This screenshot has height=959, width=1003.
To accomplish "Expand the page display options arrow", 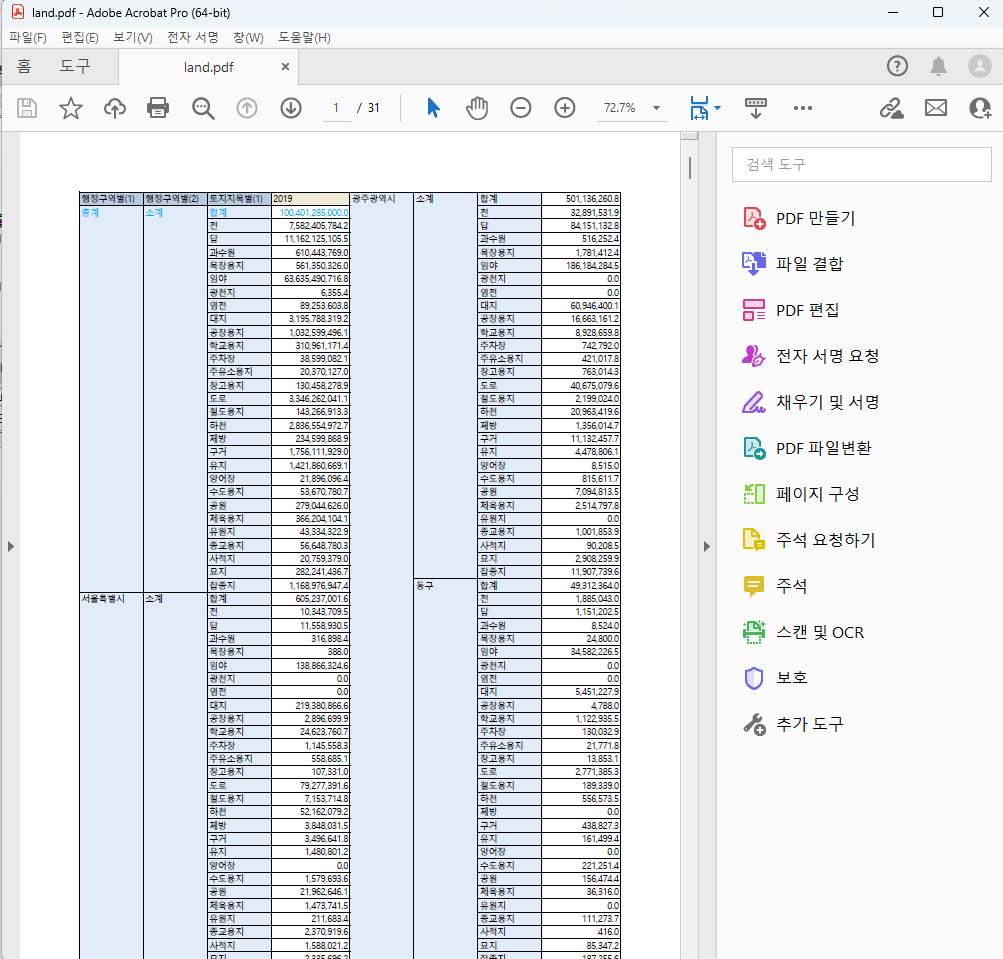I will (718, 108).
